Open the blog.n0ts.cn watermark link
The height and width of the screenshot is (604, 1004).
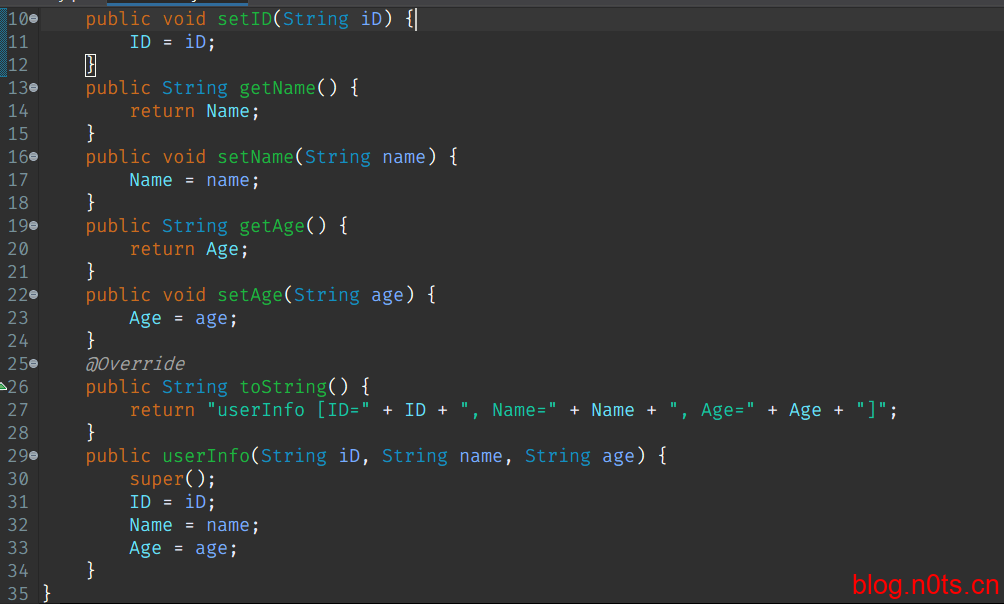point(924,585)
